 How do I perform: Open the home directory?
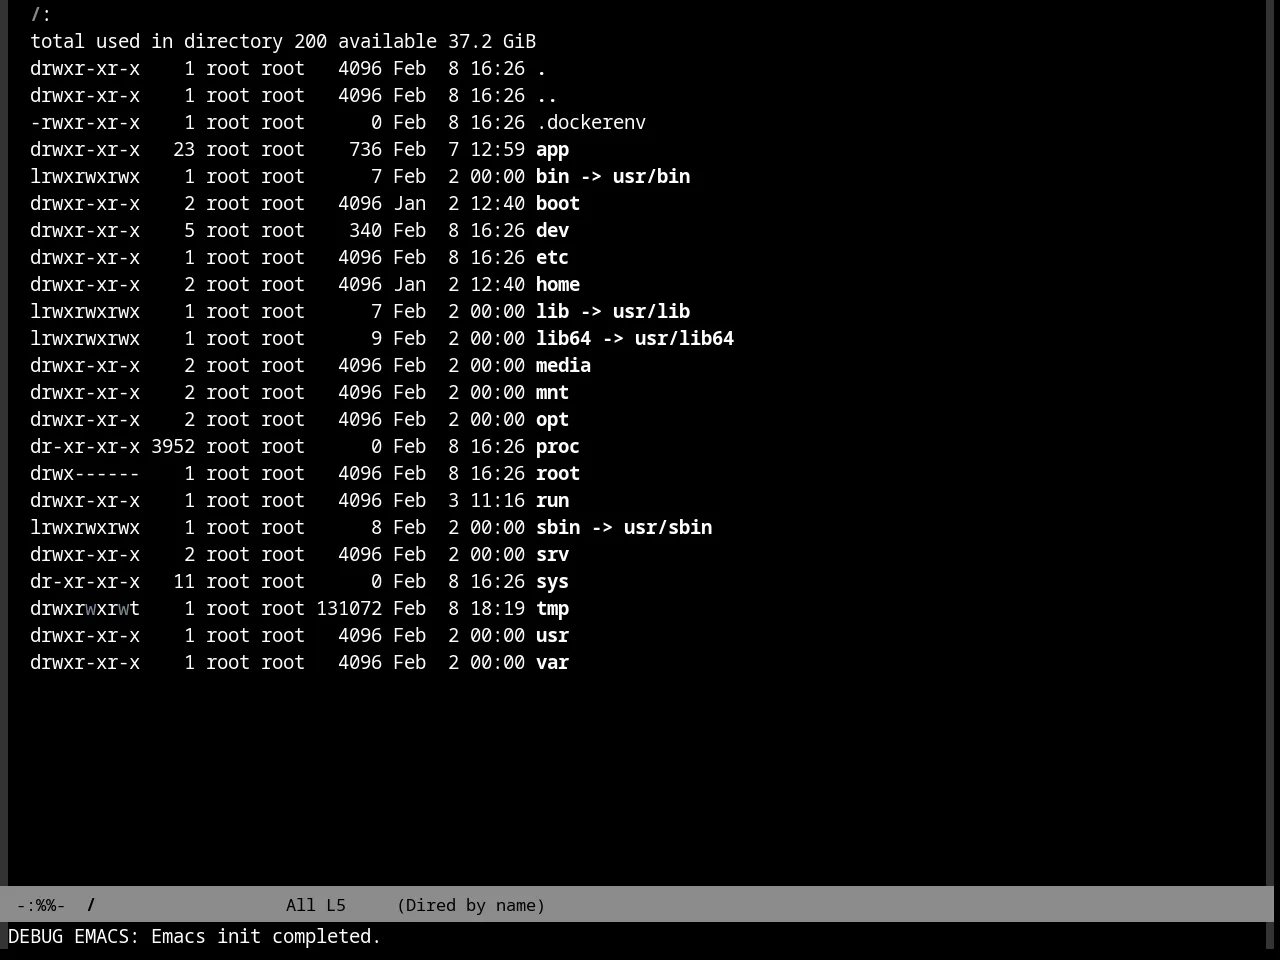pos(558,285)
